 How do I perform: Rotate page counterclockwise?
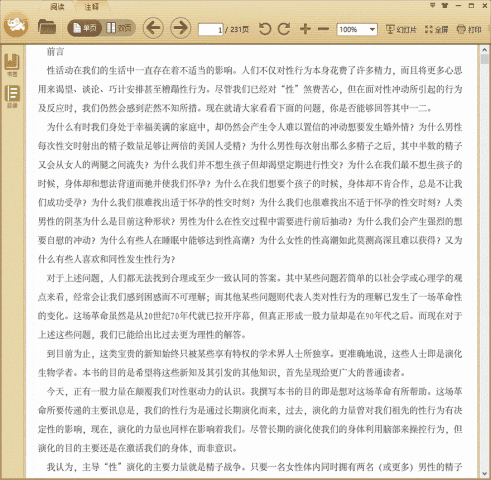coord(265,29)
